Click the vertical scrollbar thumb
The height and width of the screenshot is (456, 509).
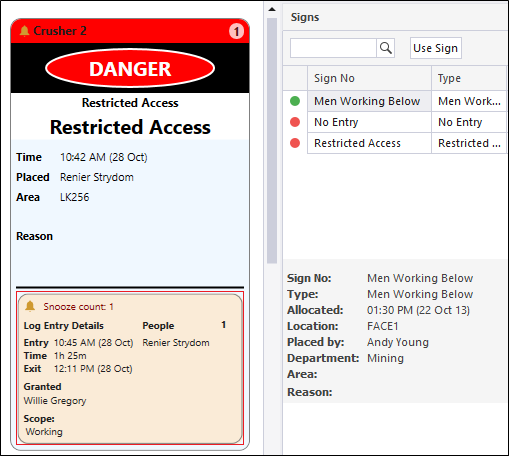point(272,141)
